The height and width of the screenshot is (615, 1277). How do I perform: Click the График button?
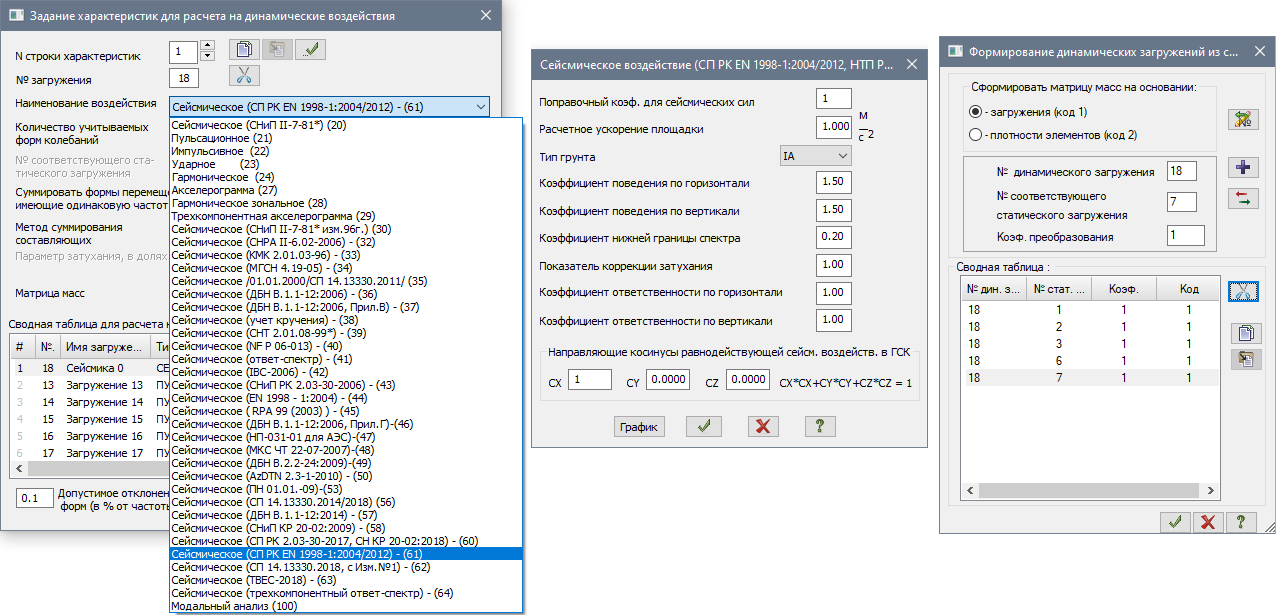[x=639, y=426]
